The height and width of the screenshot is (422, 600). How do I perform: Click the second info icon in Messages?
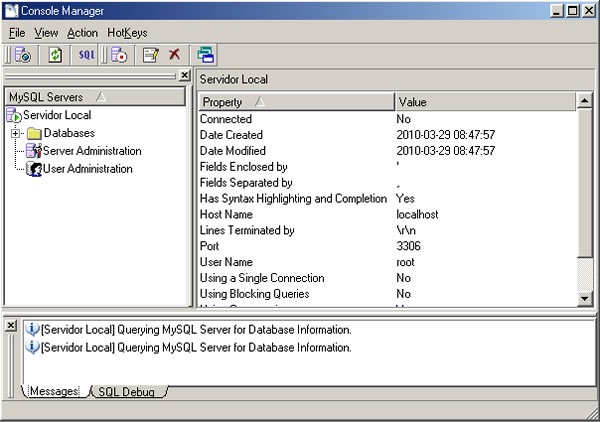tap(32, 347)
